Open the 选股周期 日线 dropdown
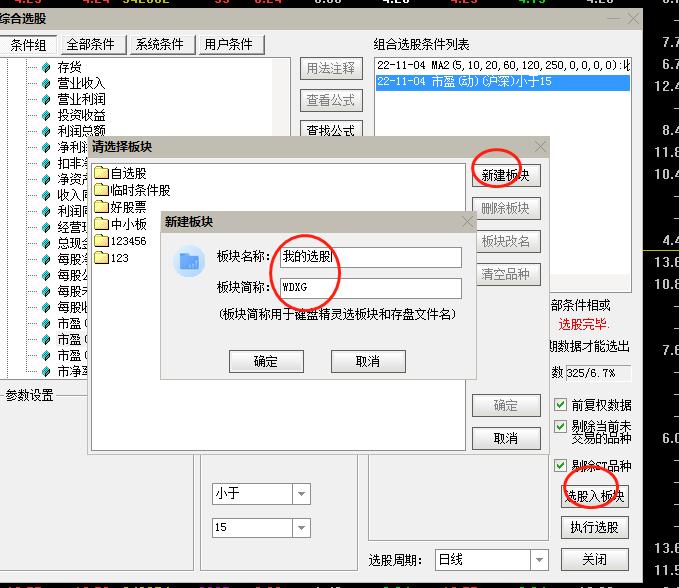The width and height of the screenshot is (679, 588). pyautogui.click(x=539, y=560)
